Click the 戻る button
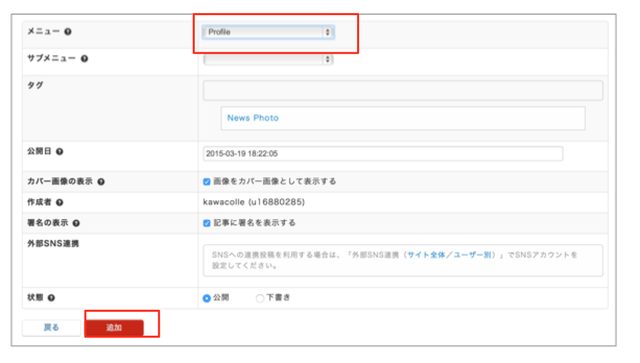 pos(51,327)
